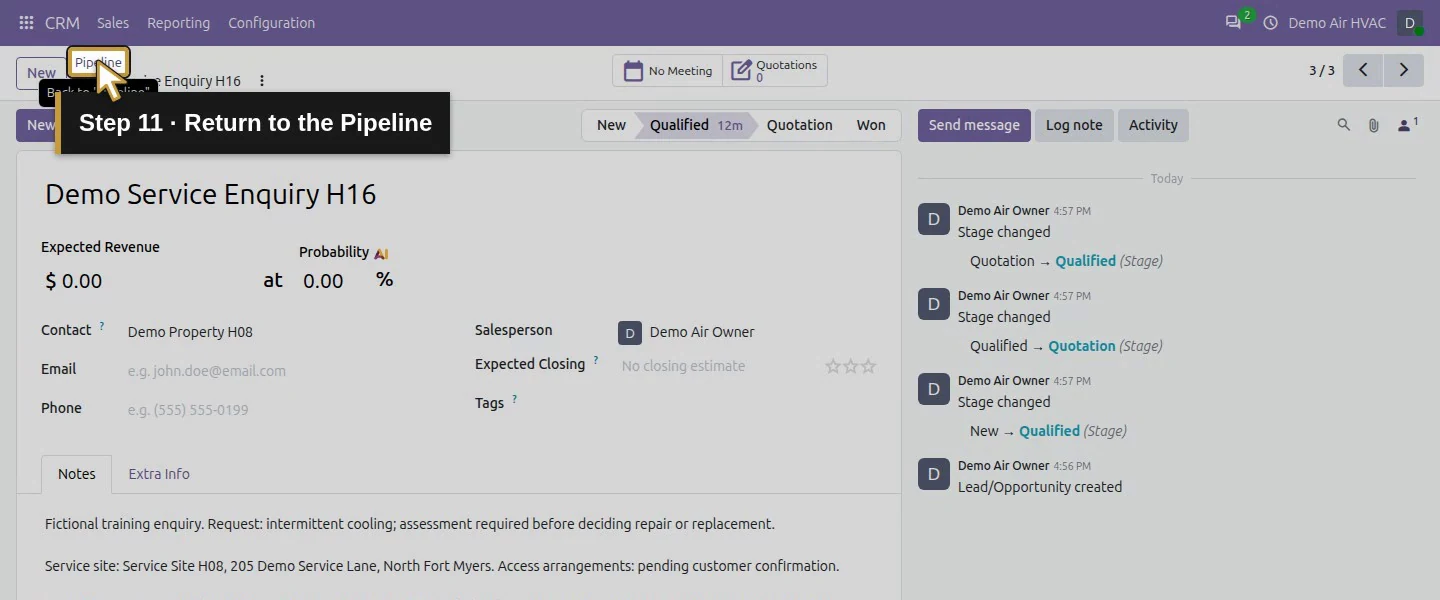This screenshot has height=600, width=1440.
Task: Open the Quotations smart button
Action: point(775,71)
